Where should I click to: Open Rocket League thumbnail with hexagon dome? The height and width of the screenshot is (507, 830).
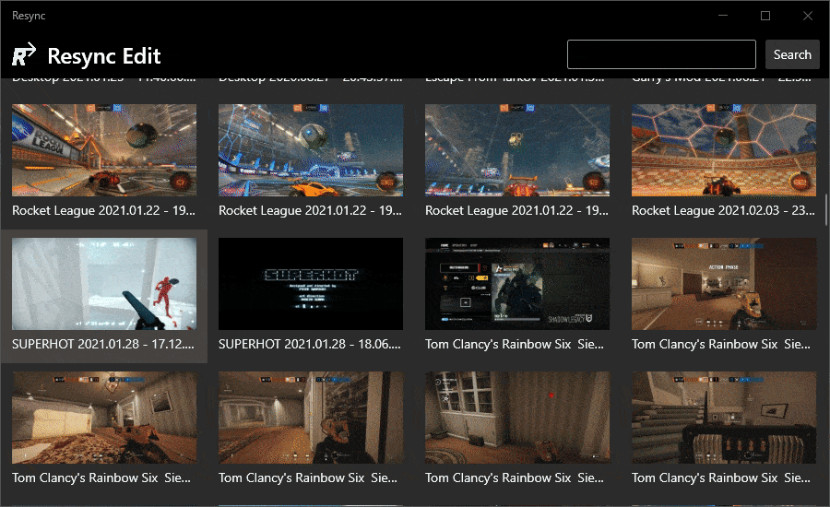[x=724, y=150]
